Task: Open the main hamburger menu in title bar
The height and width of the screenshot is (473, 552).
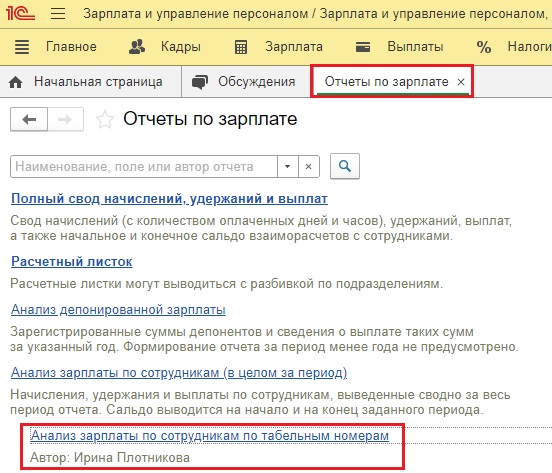Action: [58, 14]
